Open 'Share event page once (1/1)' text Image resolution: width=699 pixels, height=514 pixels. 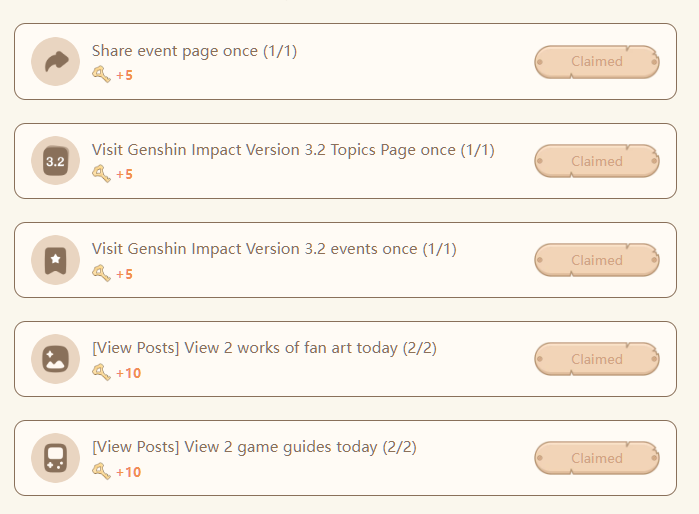[x=194, y=51]
